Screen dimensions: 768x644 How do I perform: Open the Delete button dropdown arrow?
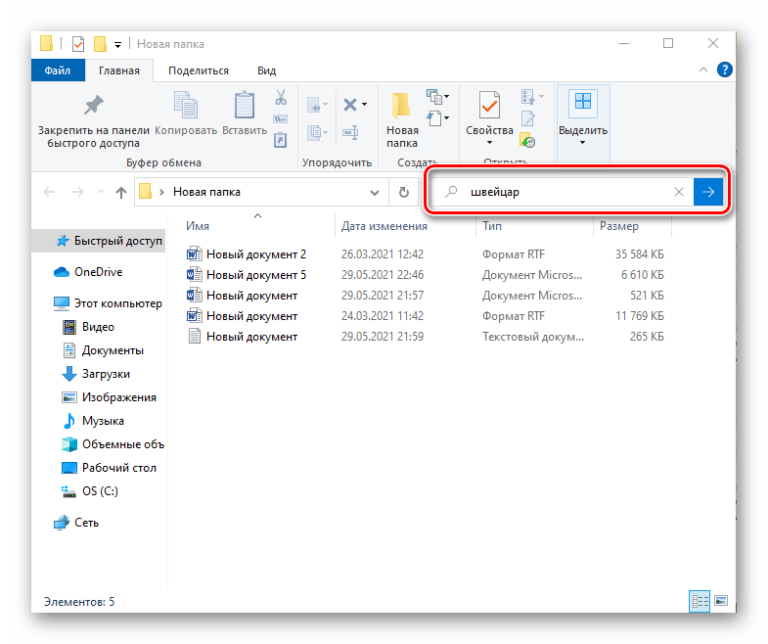[x=364, y=104]
